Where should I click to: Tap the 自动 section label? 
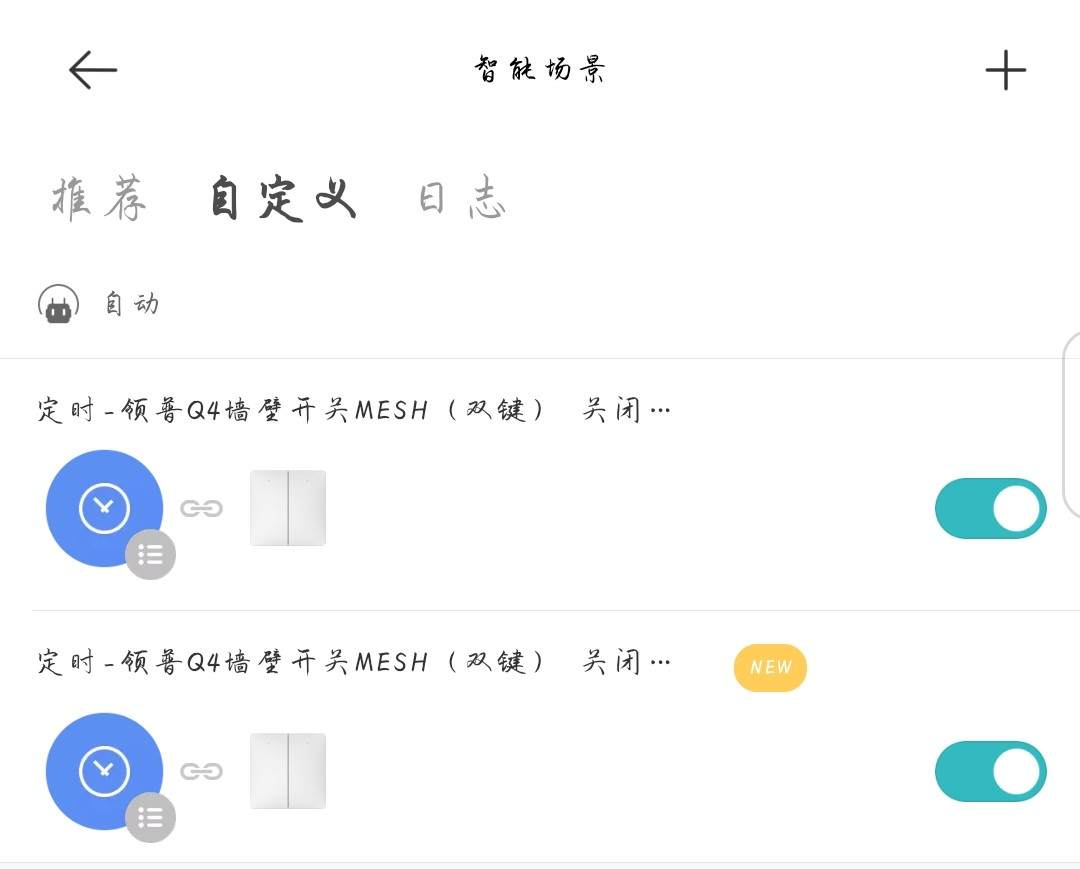[132, 304]
